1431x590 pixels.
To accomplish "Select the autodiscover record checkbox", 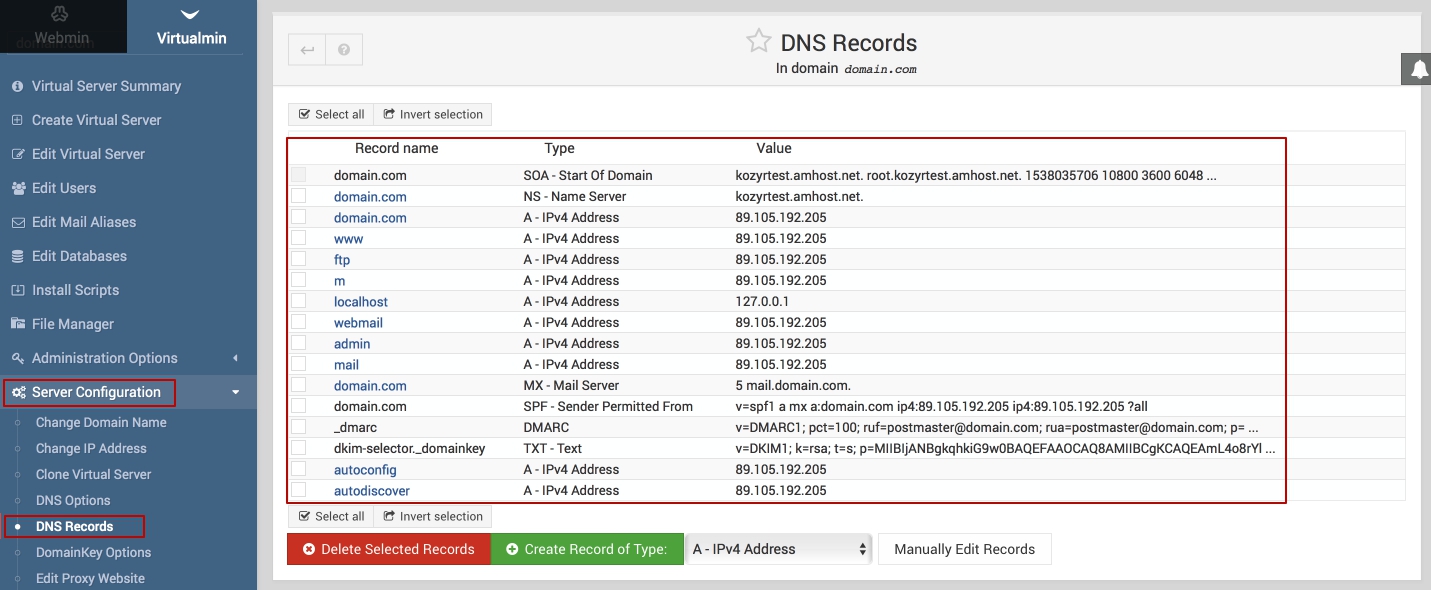I will (299, 490).
